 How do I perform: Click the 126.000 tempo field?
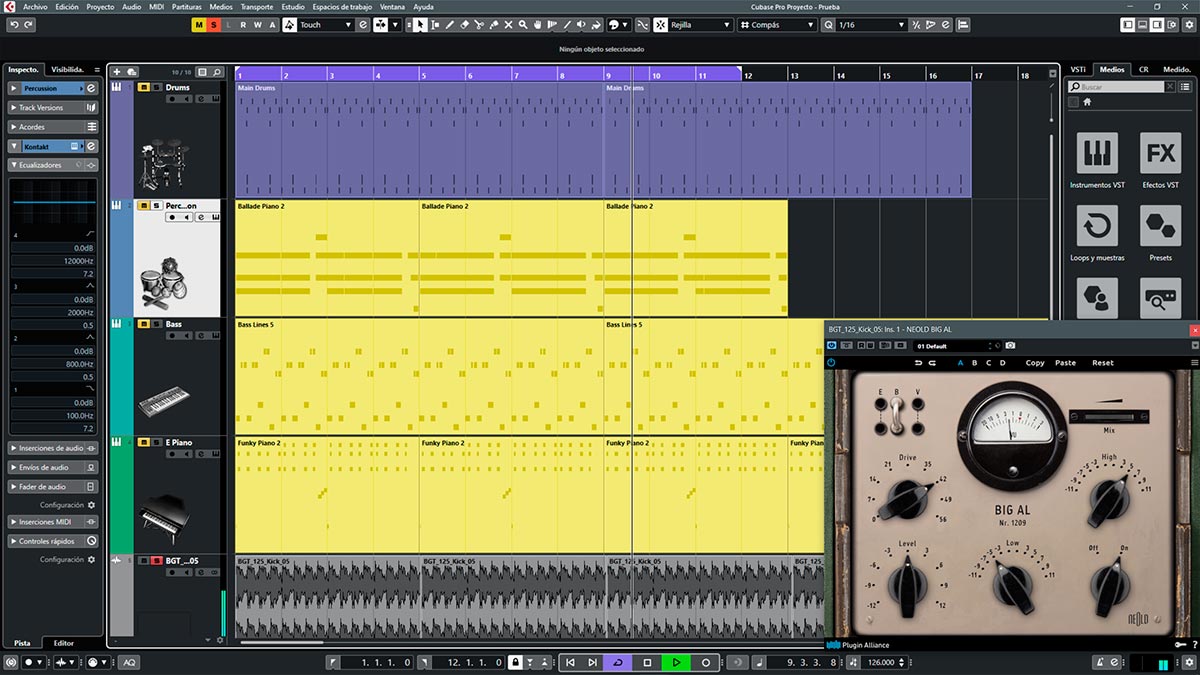881,662
